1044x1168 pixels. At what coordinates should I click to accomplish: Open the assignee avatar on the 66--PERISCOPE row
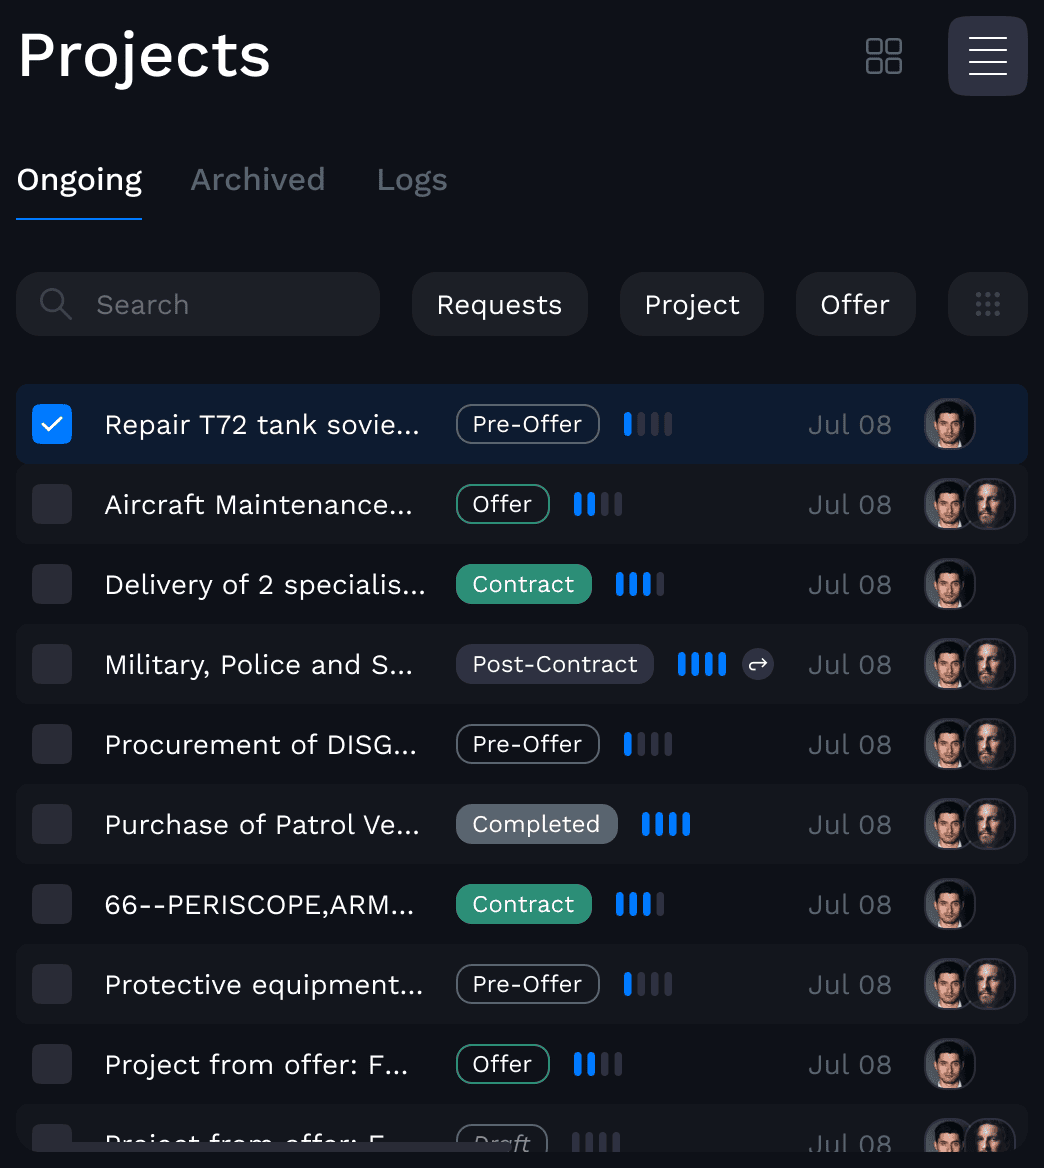coord(949,904)
